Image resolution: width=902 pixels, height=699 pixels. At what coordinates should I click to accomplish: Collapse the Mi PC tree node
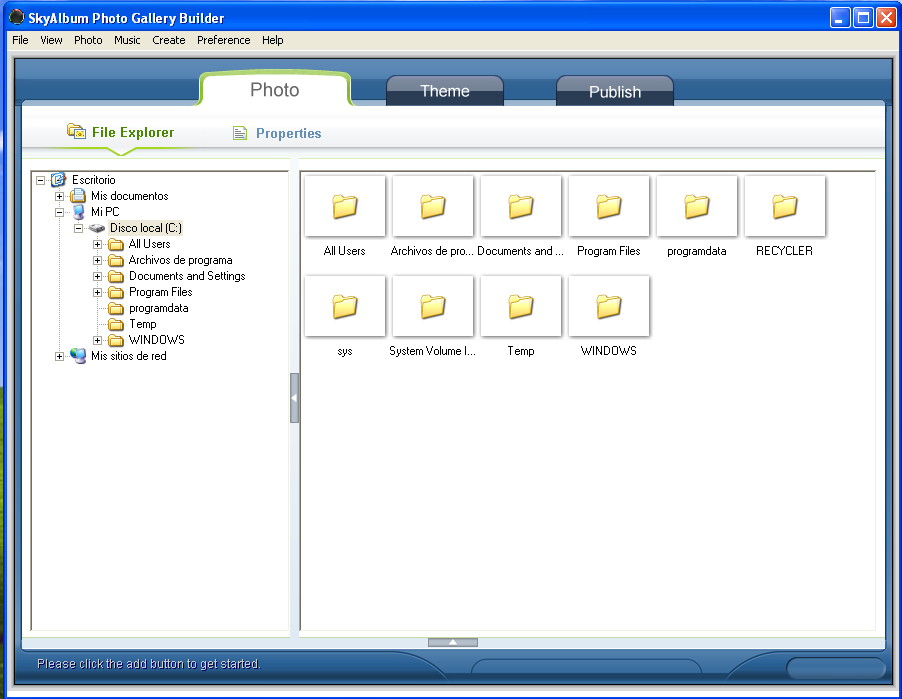pyautogui.click(x=59, y=212)
